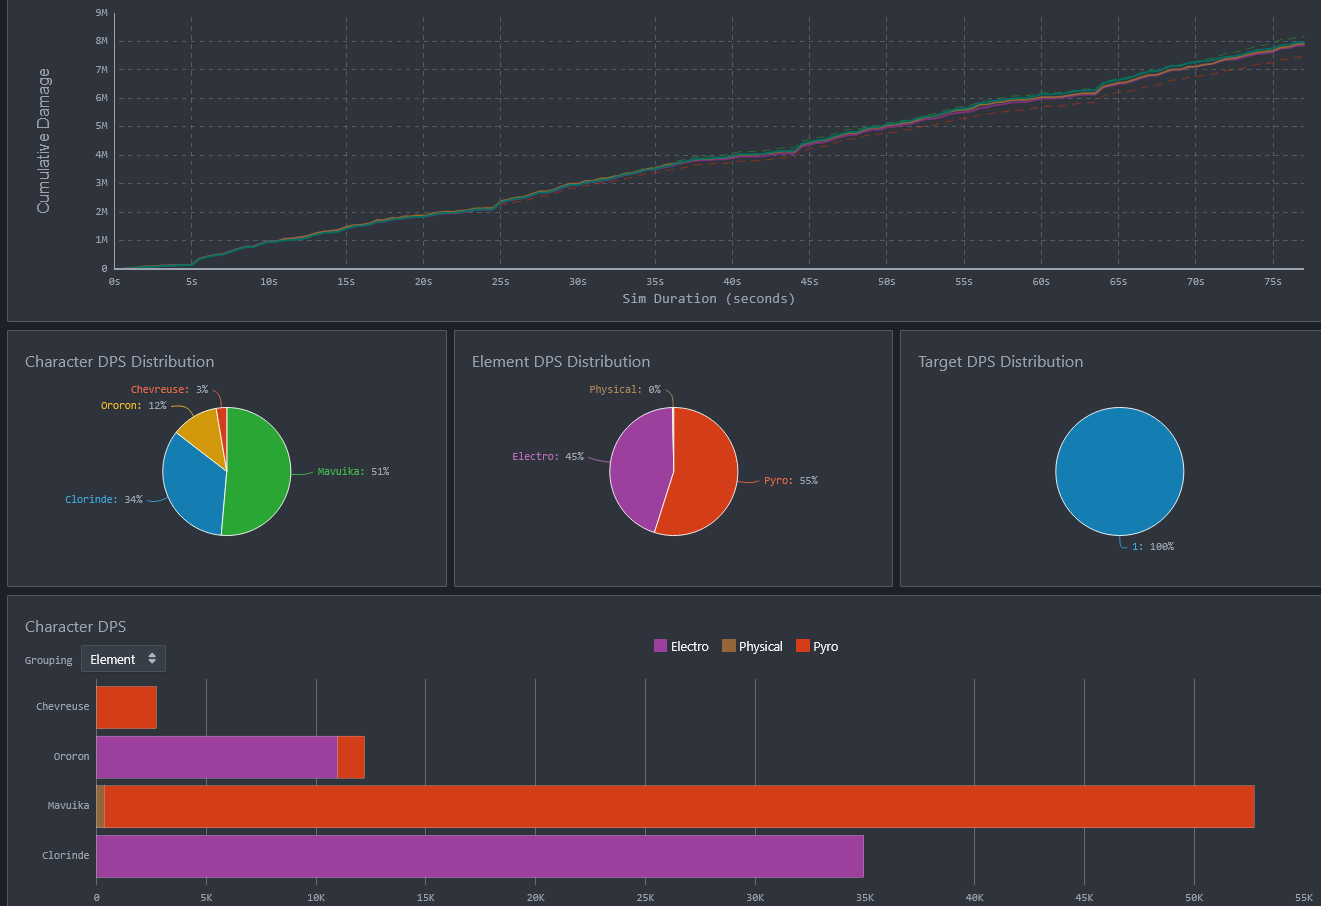Click the '1: 100%' target label
Viewport: 1321px width, 906px height.
click(x=1153, y=546)
